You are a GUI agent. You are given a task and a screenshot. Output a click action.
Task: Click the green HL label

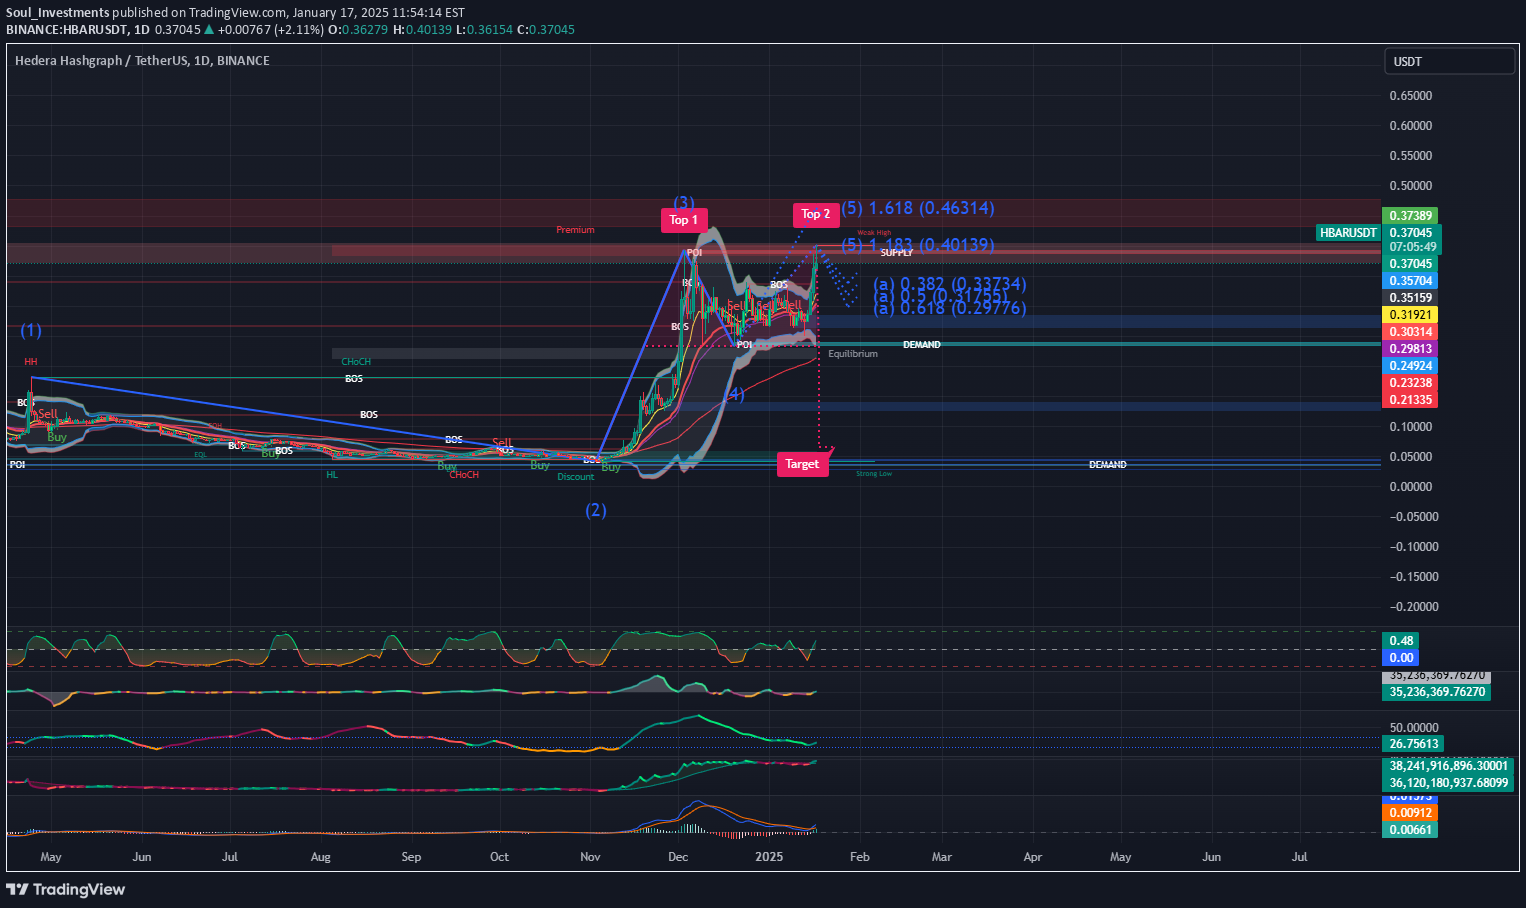coord(332,475)
